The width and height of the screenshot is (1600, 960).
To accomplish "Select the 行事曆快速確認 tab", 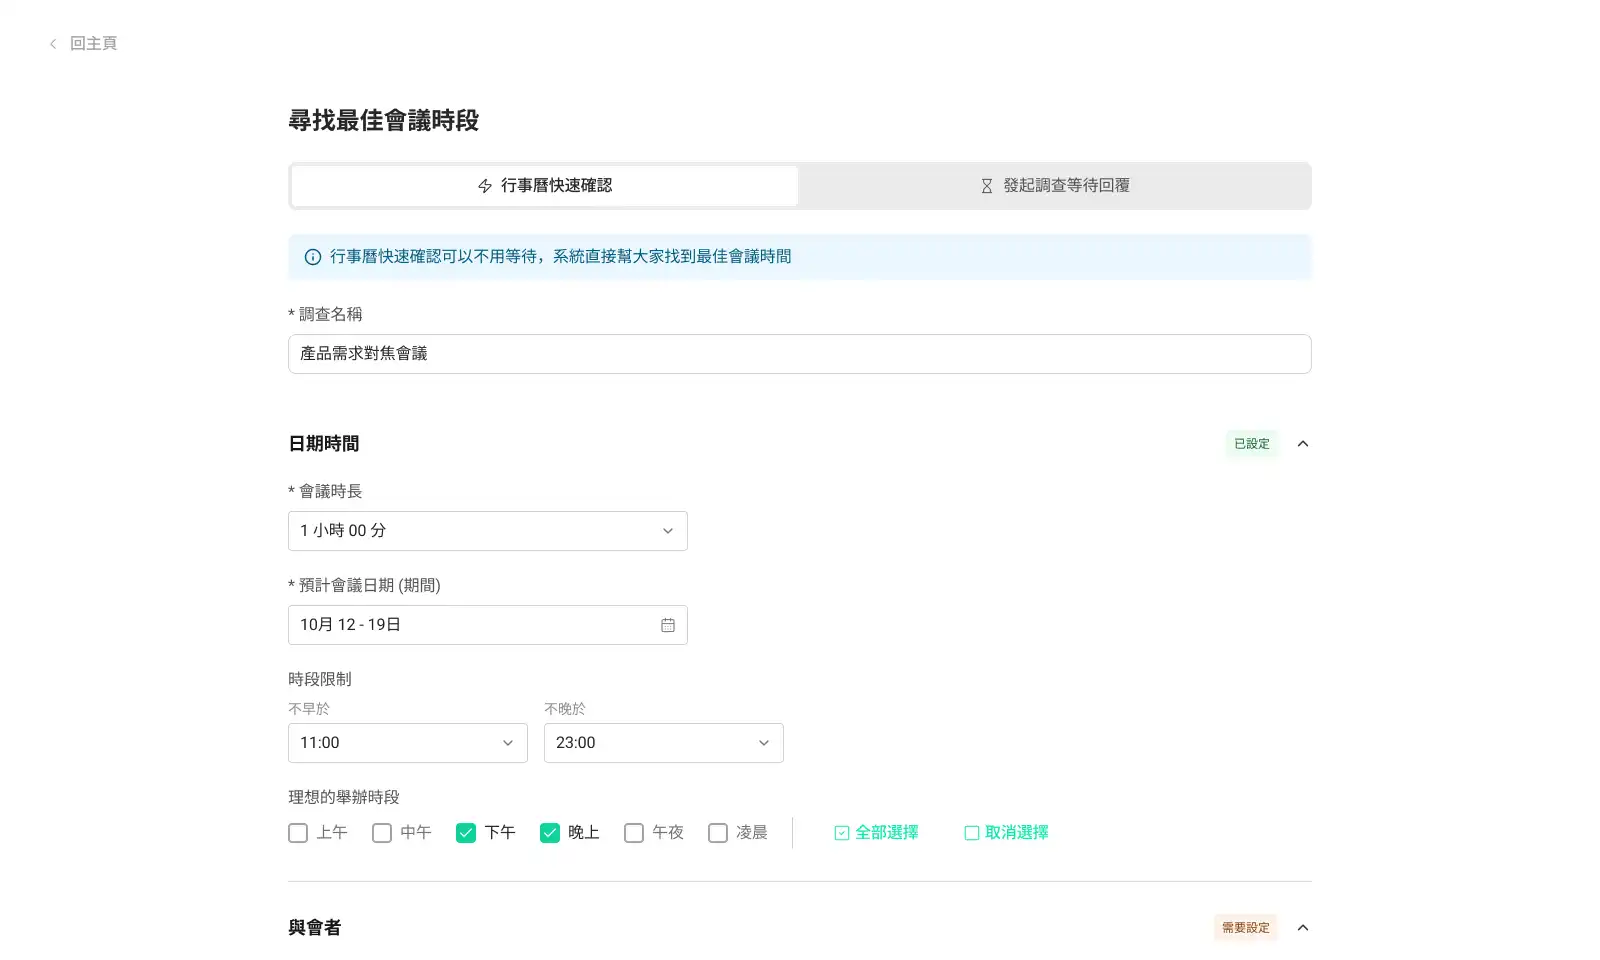I will coord(545,186).
